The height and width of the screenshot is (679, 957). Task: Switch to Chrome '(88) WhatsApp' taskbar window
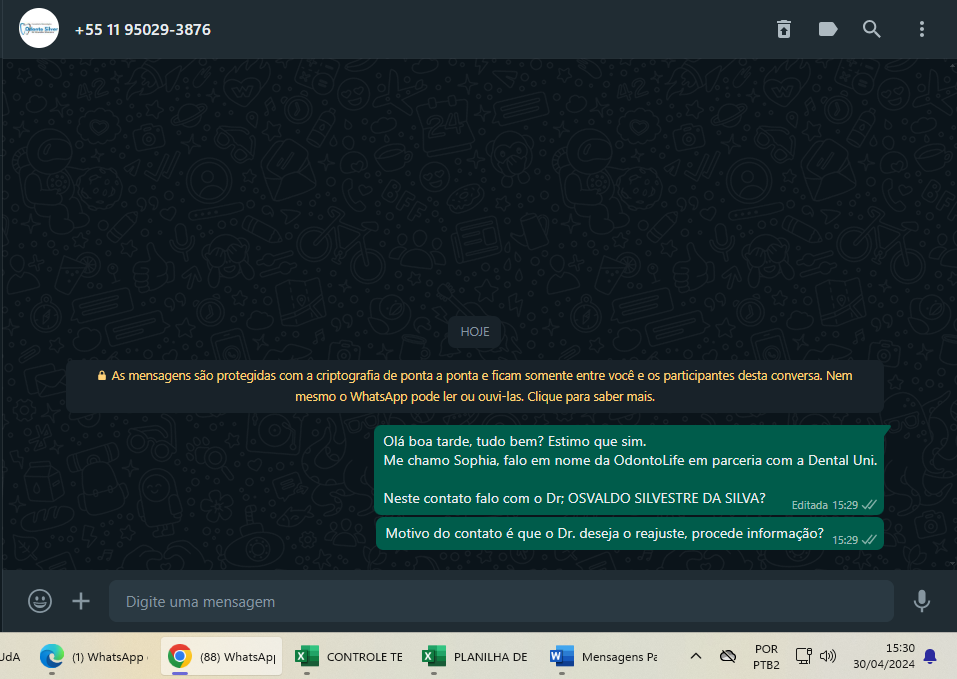click(222, 656)
